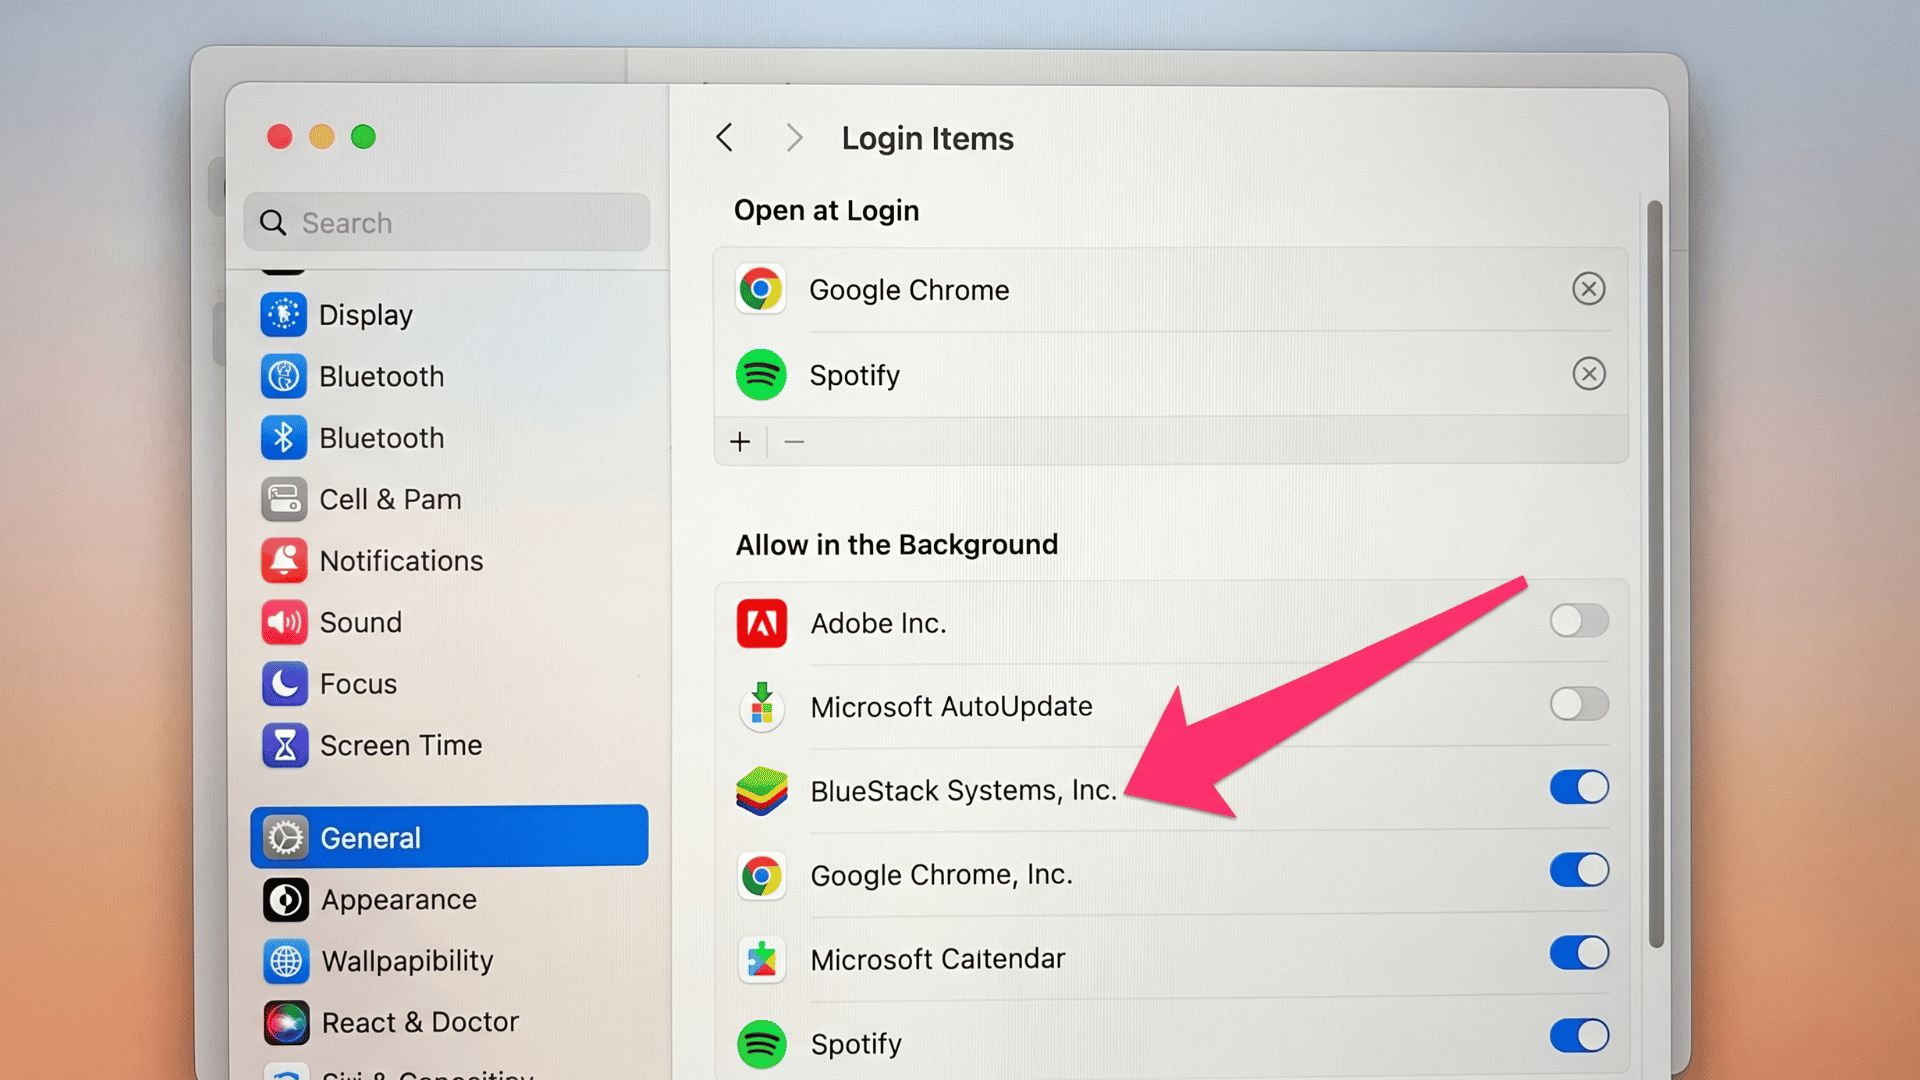Click the BlueStack Systems, Inc. label
1920x1080 pixels.
click(964, 791)
